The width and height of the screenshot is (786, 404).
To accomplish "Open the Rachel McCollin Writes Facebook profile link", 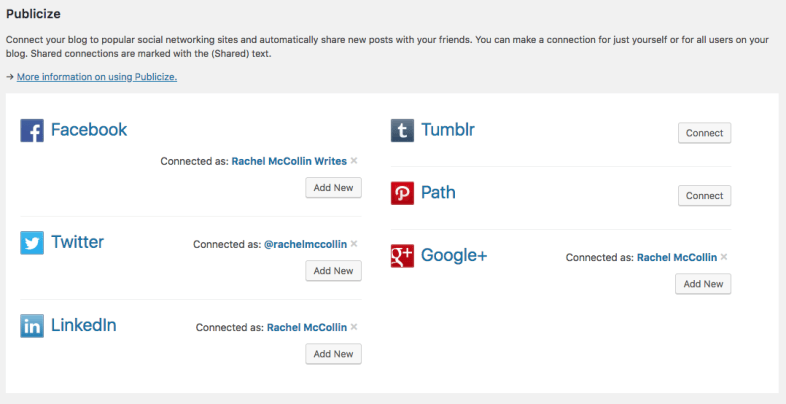I will coord(289,161).
